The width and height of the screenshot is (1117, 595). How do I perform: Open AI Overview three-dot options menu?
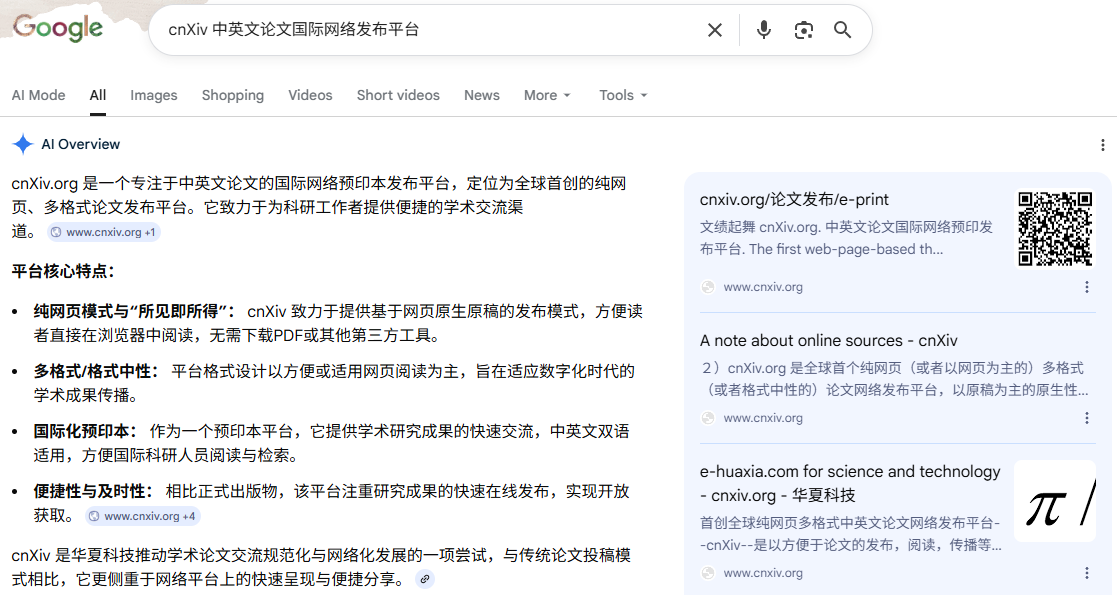tap(1101, 145)
